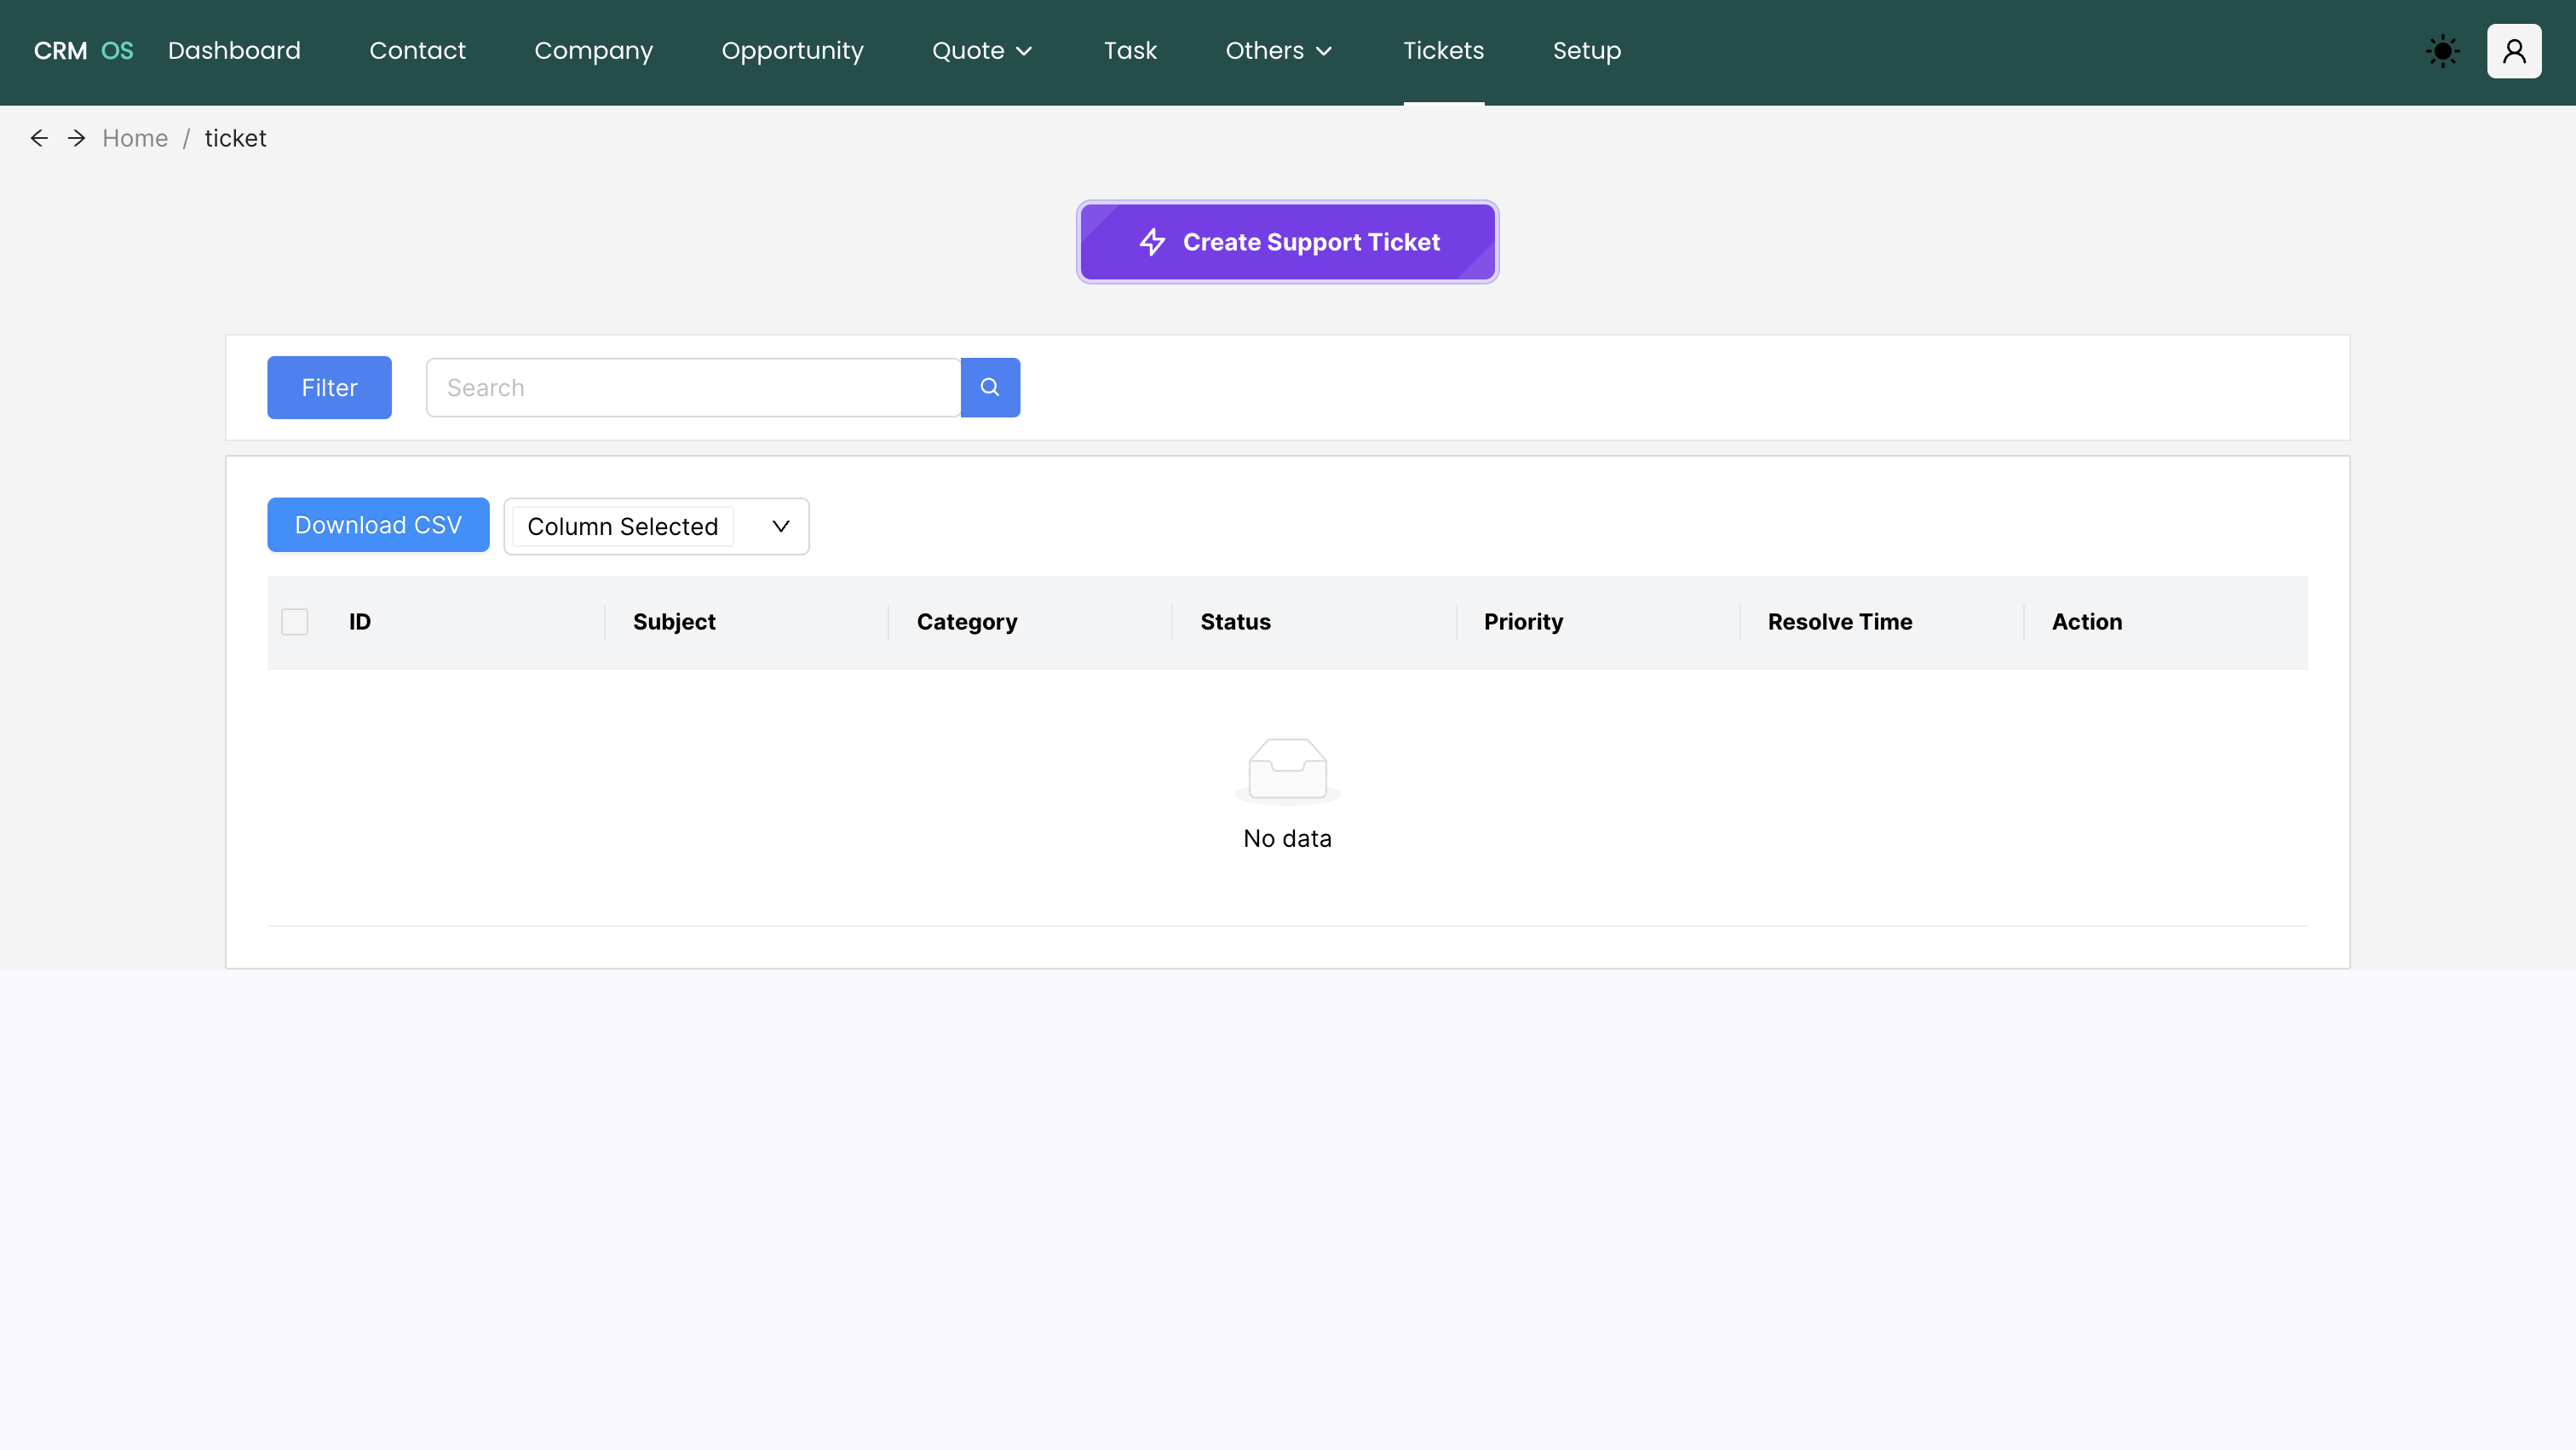The width and height of the screenshot is (2576, 1450).
Task: Open the Column Selected dropdown
Action: click(656, 526)
